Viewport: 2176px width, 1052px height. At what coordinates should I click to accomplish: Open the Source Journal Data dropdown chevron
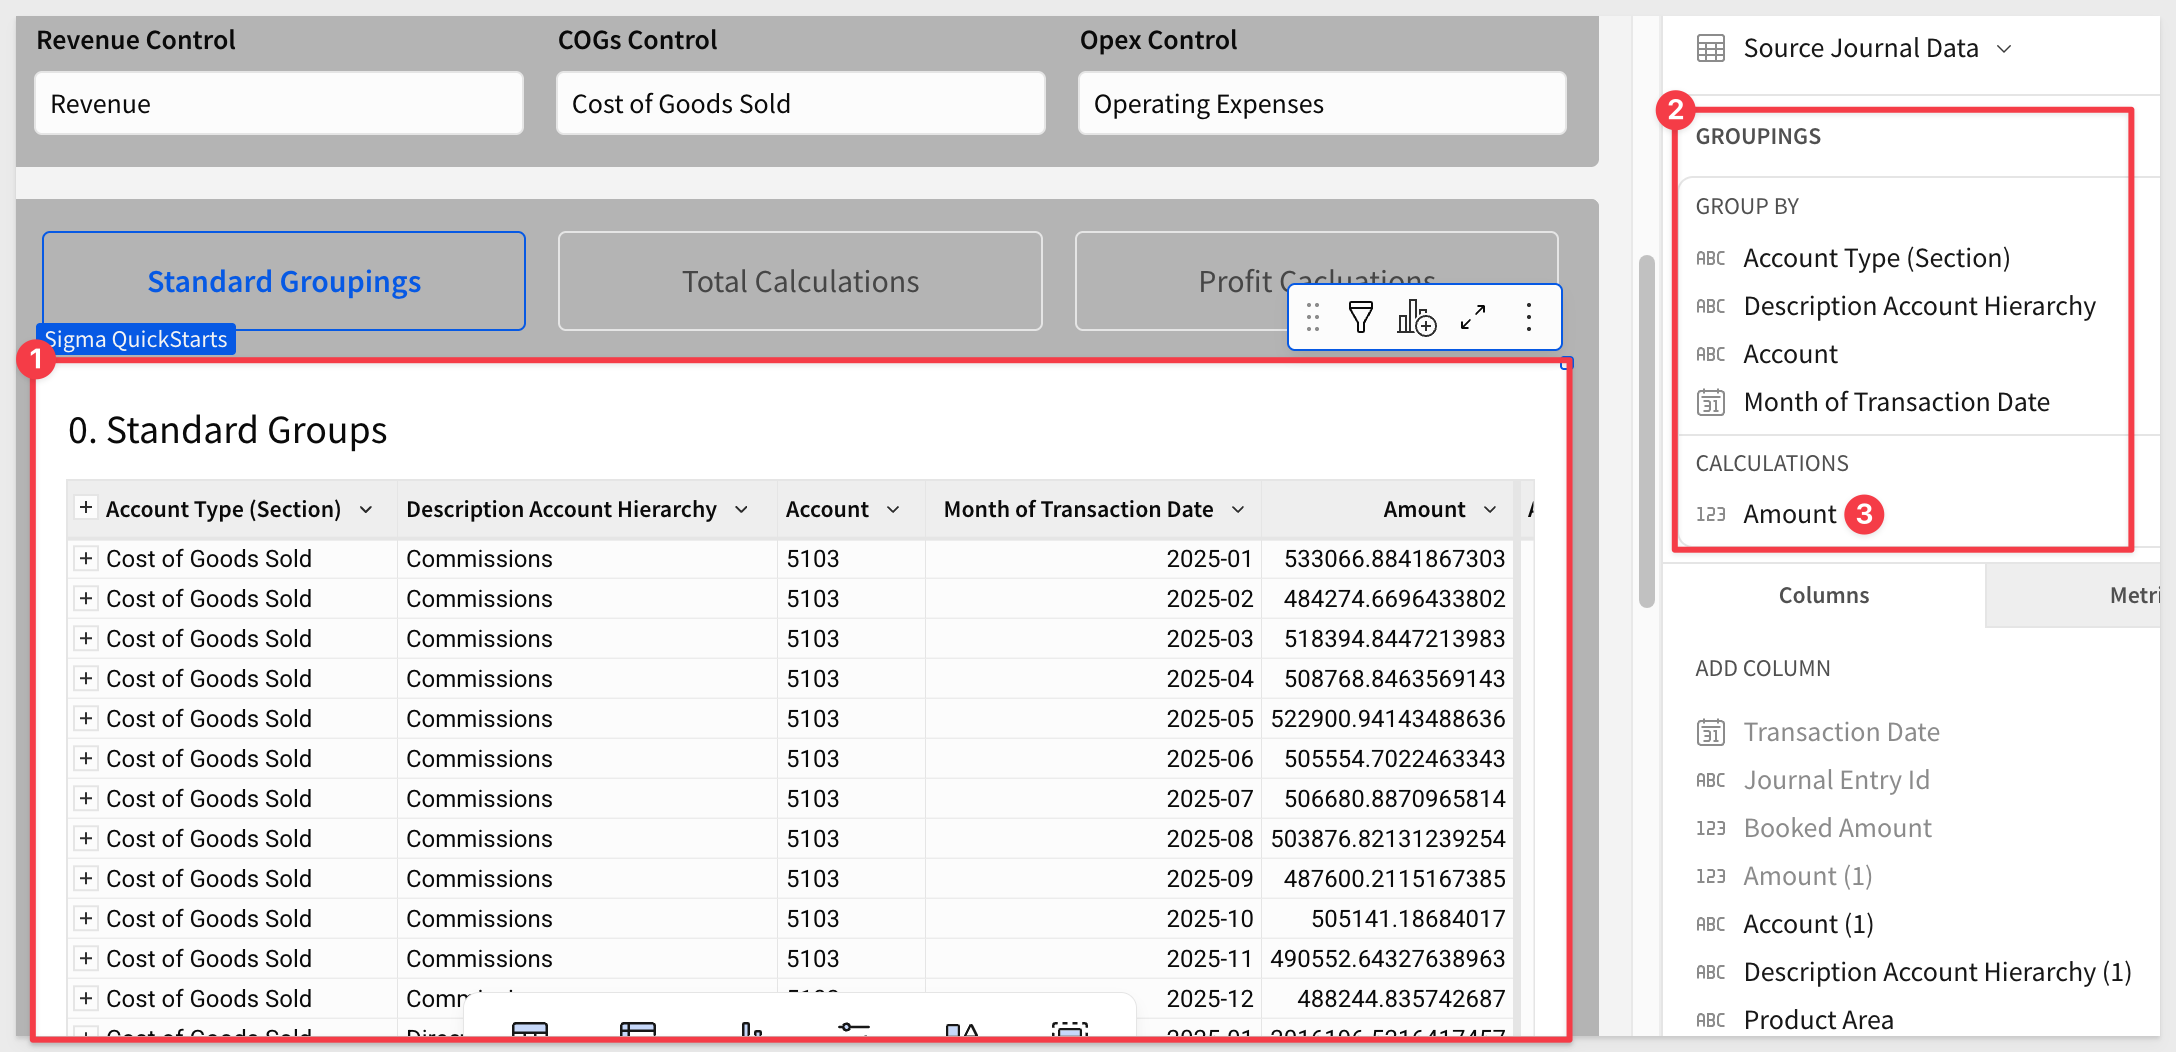point(2004,48)
